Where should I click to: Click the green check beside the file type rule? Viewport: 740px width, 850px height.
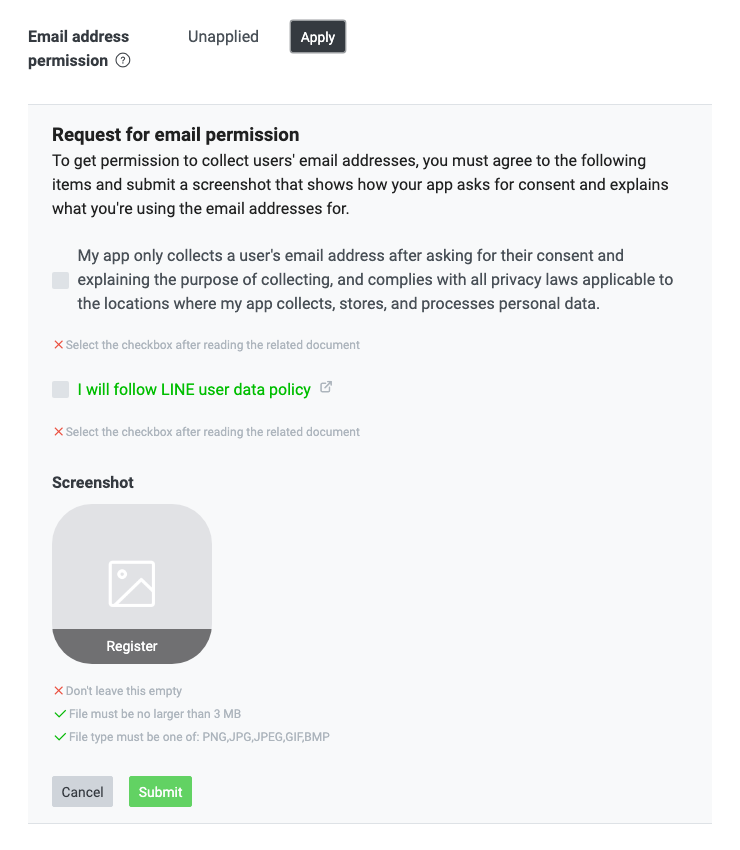point(60,737)
